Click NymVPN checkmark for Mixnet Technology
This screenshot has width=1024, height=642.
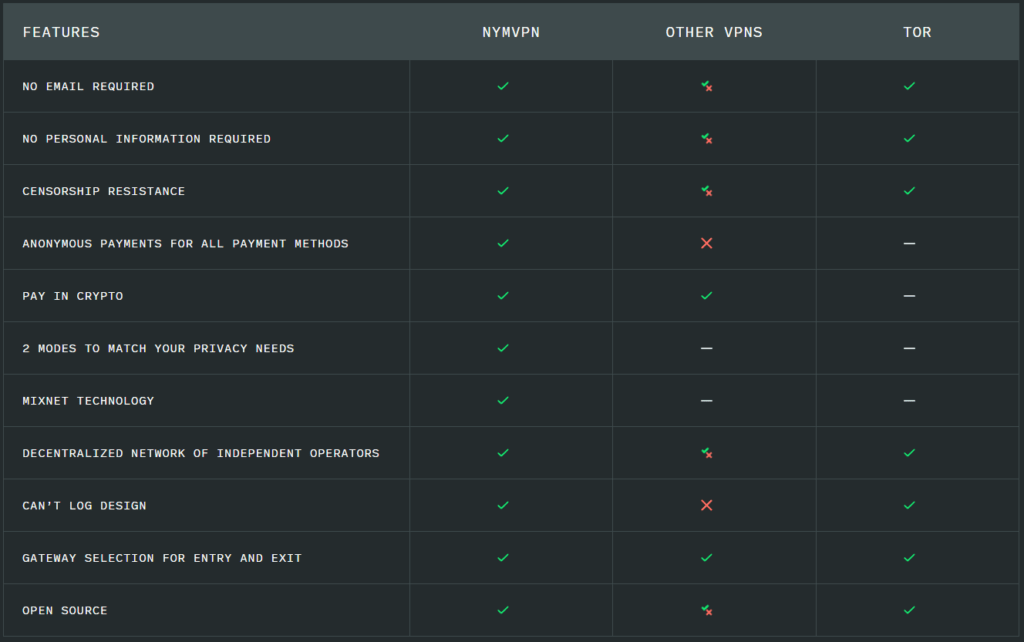coord(503,400)
